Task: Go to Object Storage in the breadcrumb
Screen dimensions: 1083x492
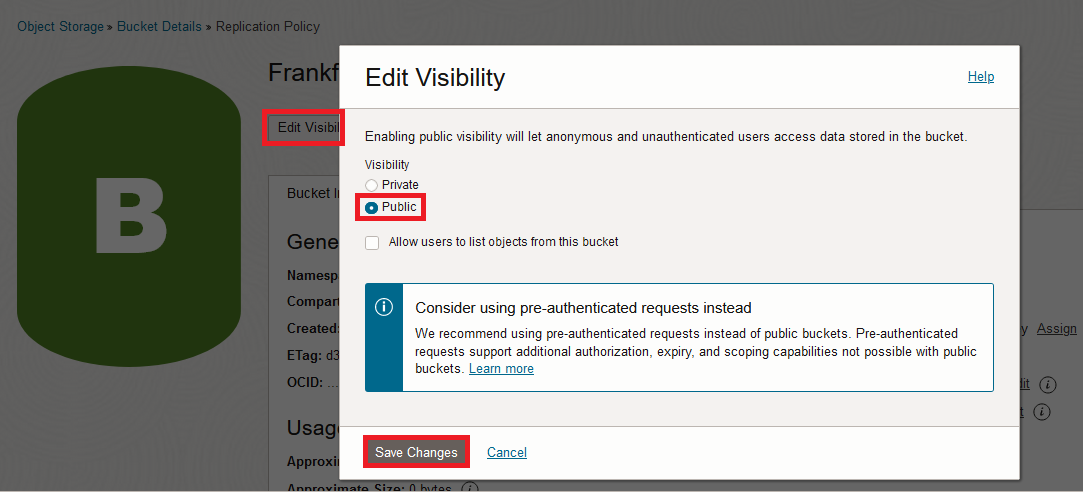Action: [x=60, y=26]
